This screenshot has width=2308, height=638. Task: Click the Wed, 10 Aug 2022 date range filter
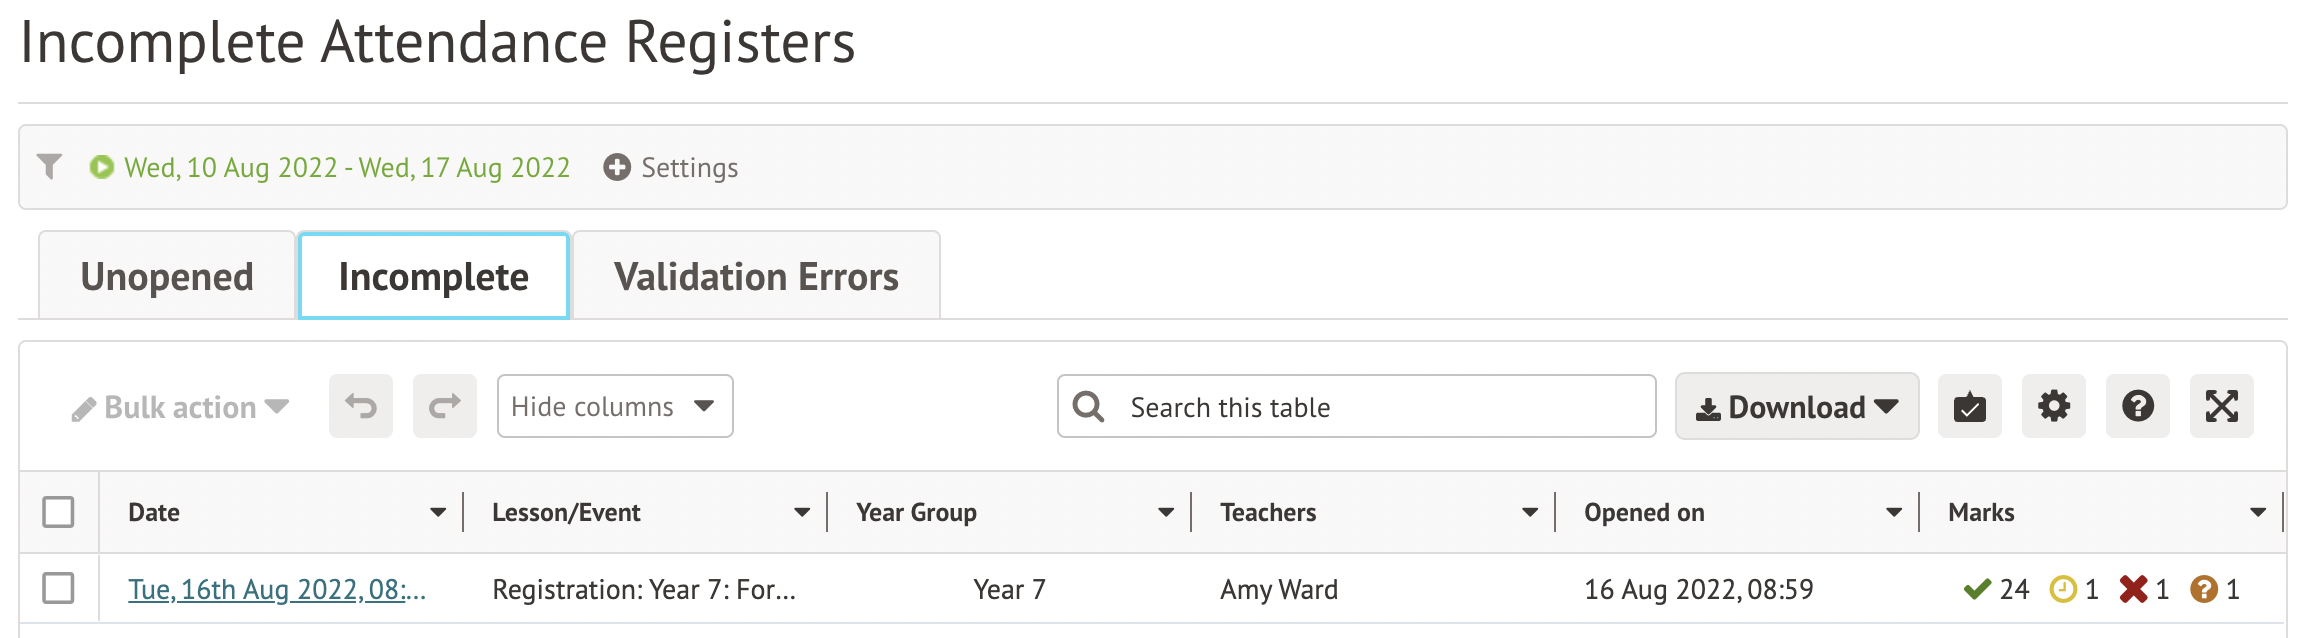346,167
